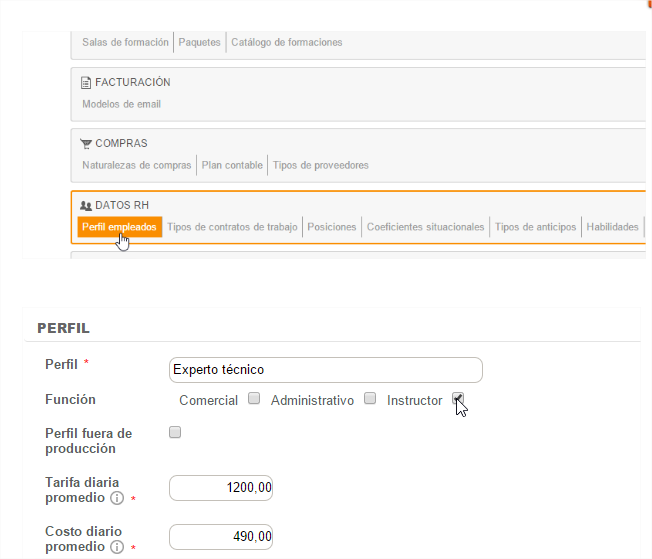The width and height of the screenshot is (652, 559).
Task: Click info icon beside Costo diario promedio
Action: point(117,547)
